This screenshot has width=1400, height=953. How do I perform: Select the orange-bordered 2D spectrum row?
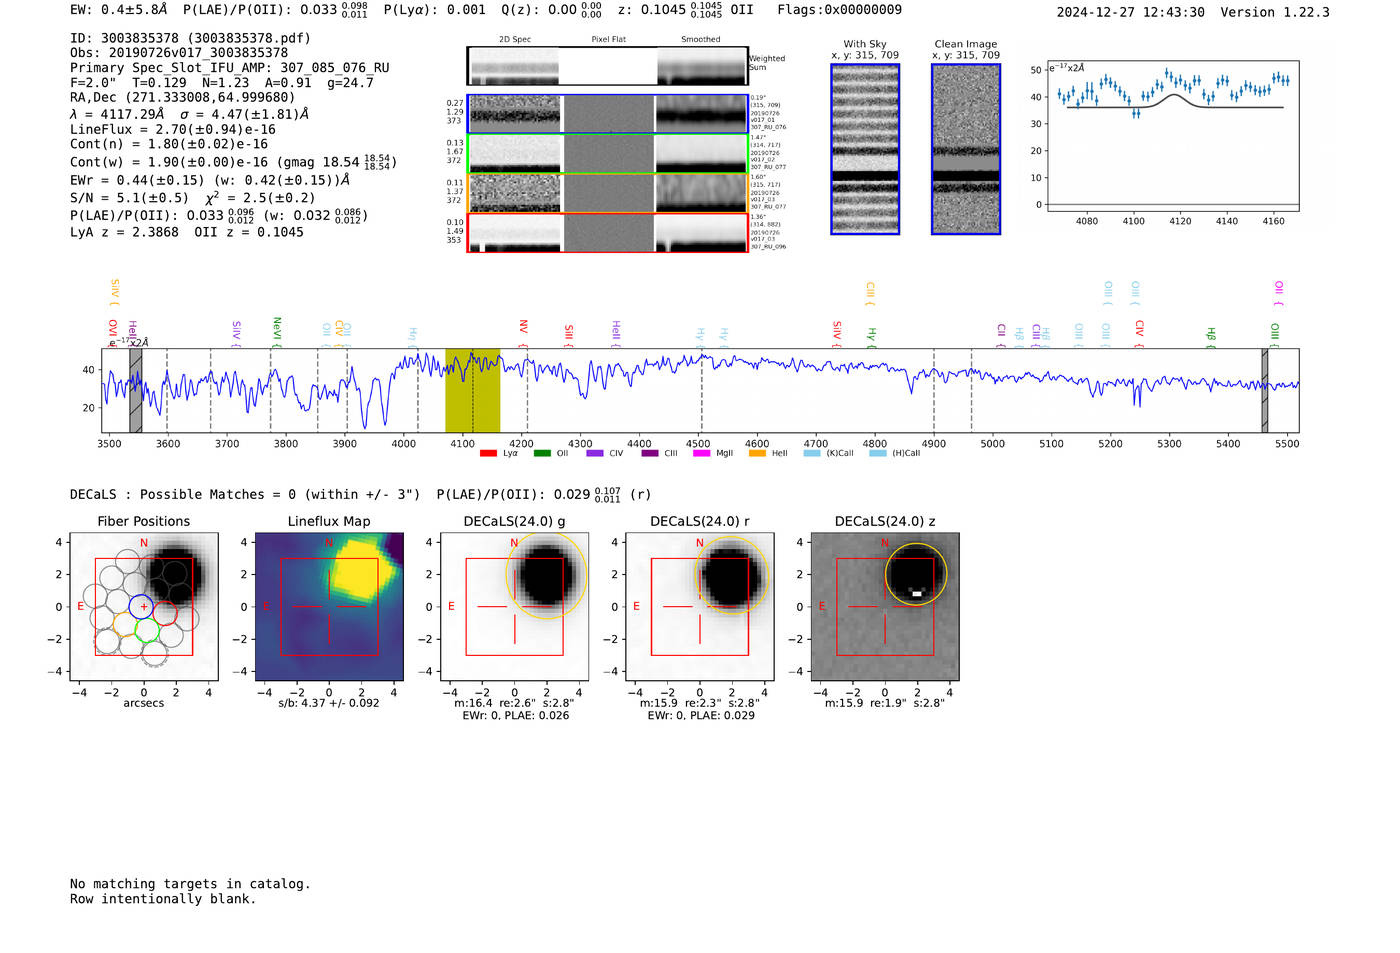607,193
